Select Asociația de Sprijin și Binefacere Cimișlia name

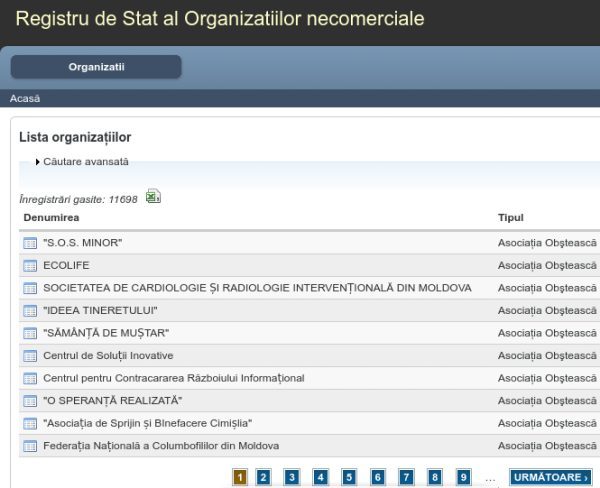[147, 423]
